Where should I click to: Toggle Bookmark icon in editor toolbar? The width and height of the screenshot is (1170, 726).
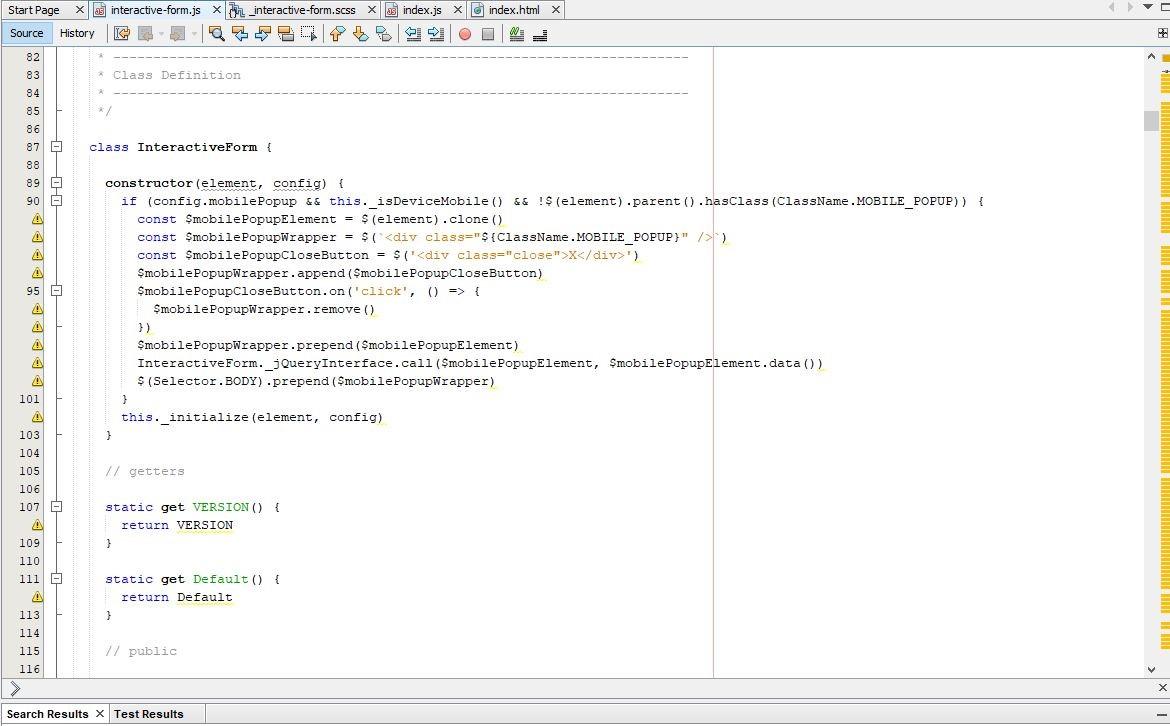(383, 34)
